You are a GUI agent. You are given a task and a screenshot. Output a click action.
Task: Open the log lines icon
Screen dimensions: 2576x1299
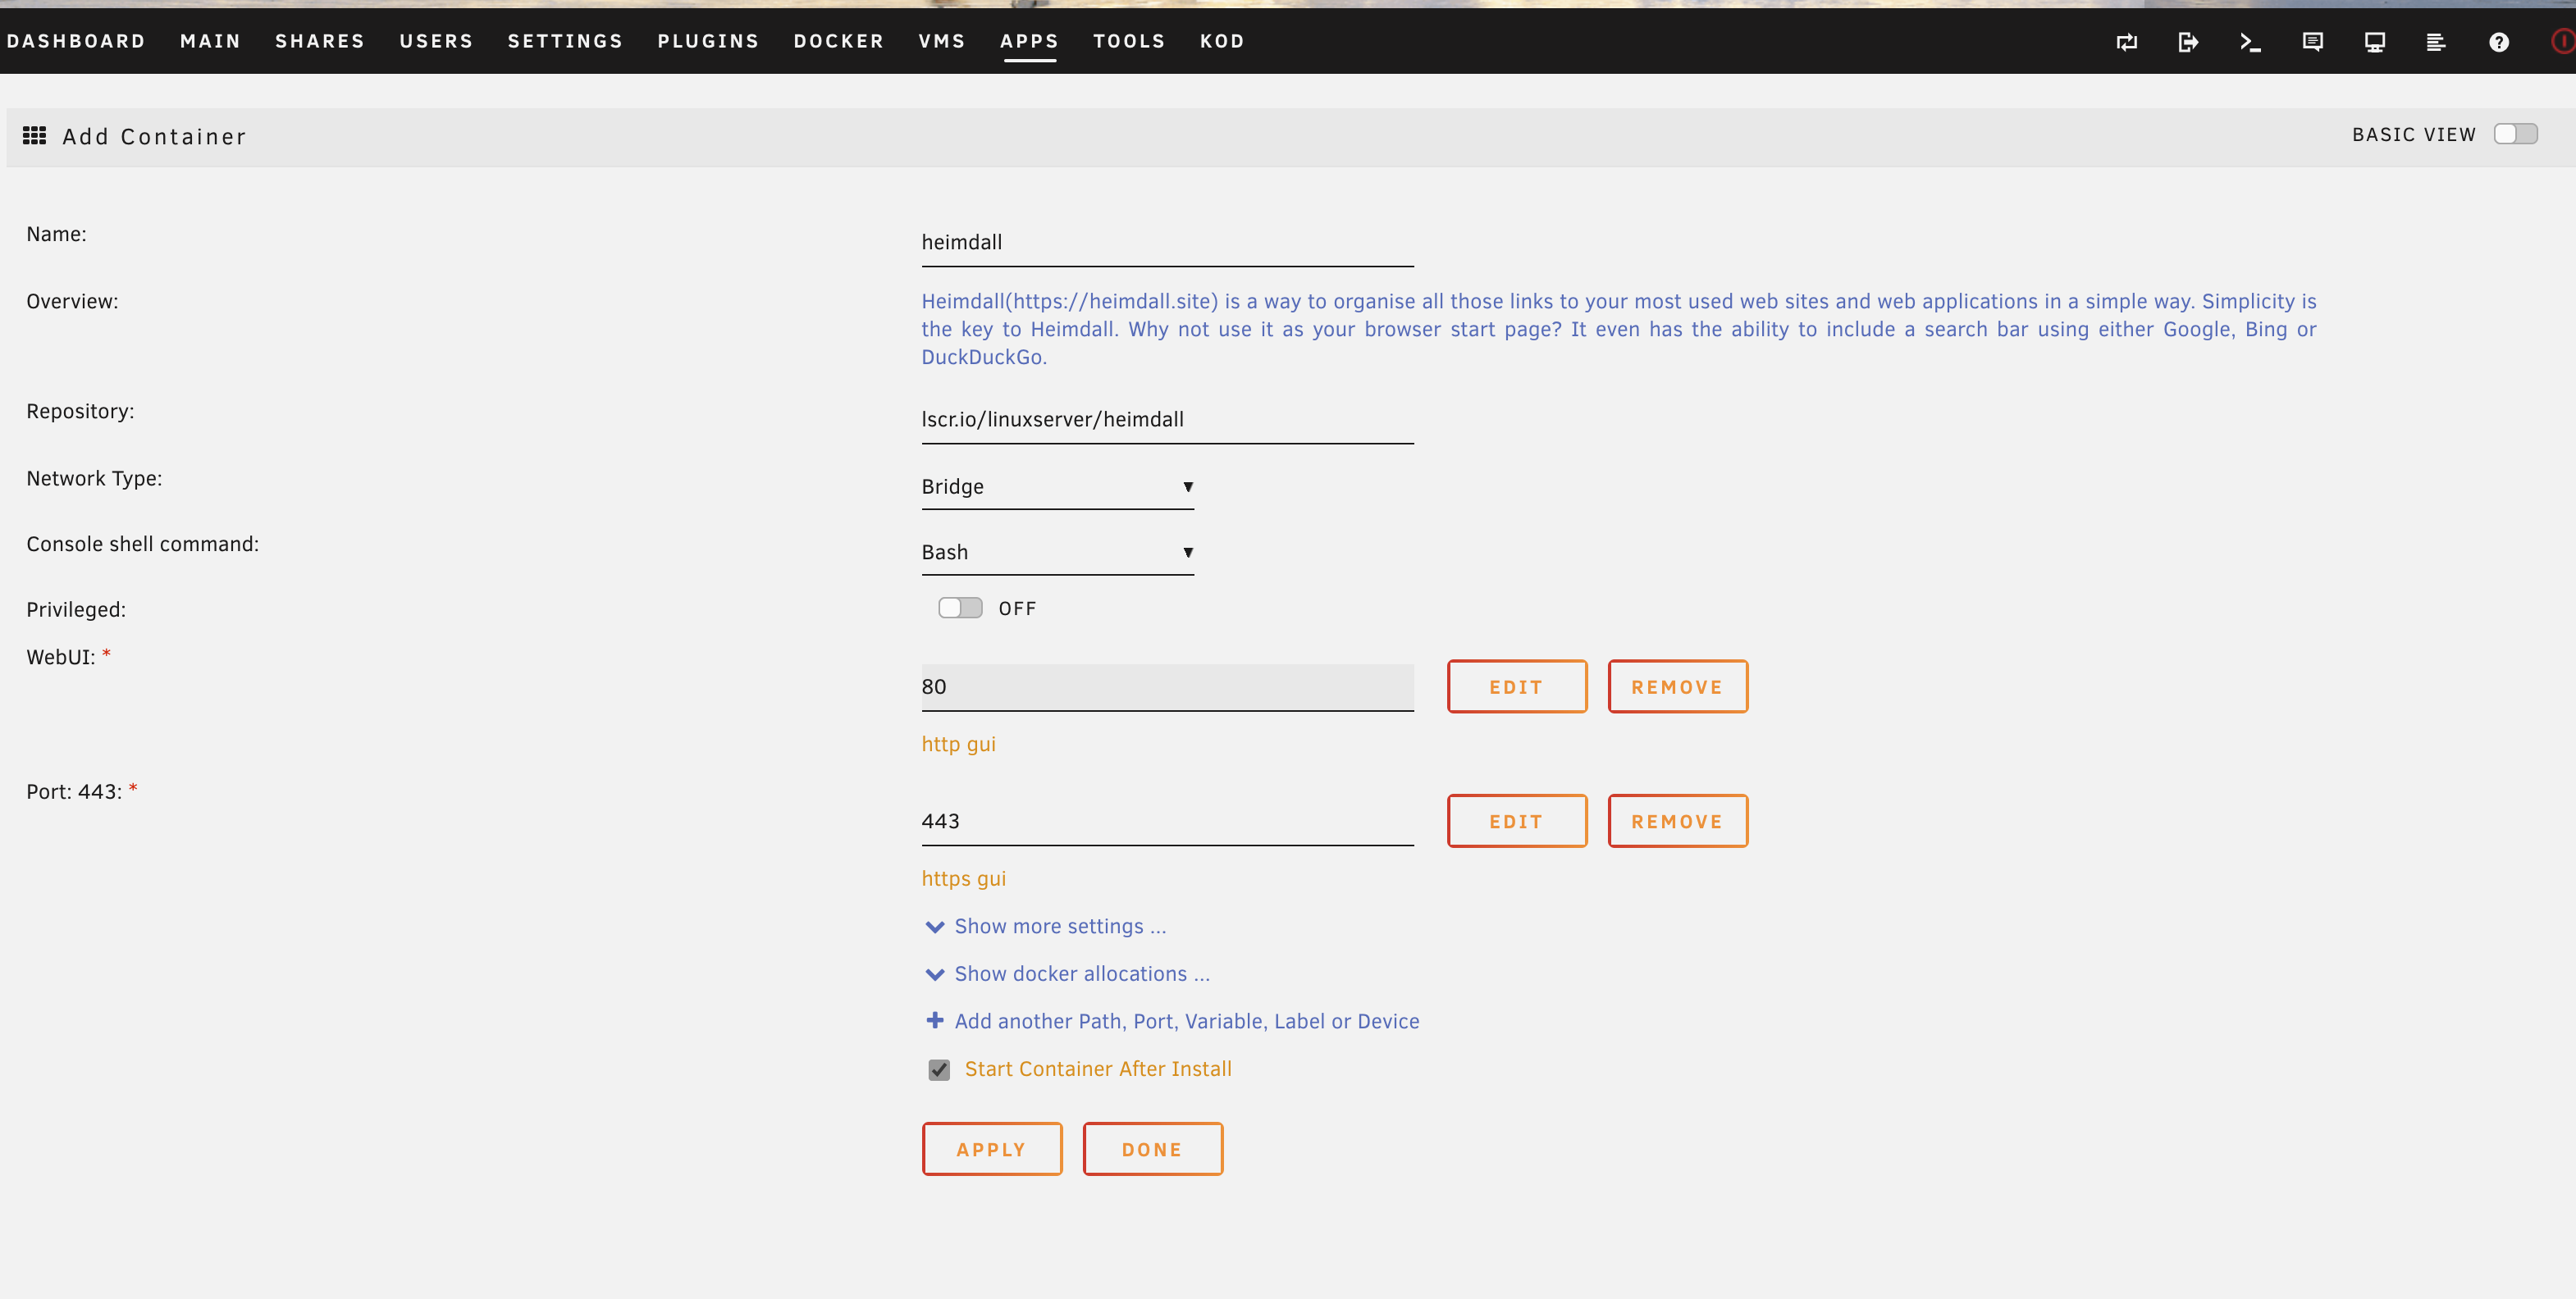coord(2436,42)
